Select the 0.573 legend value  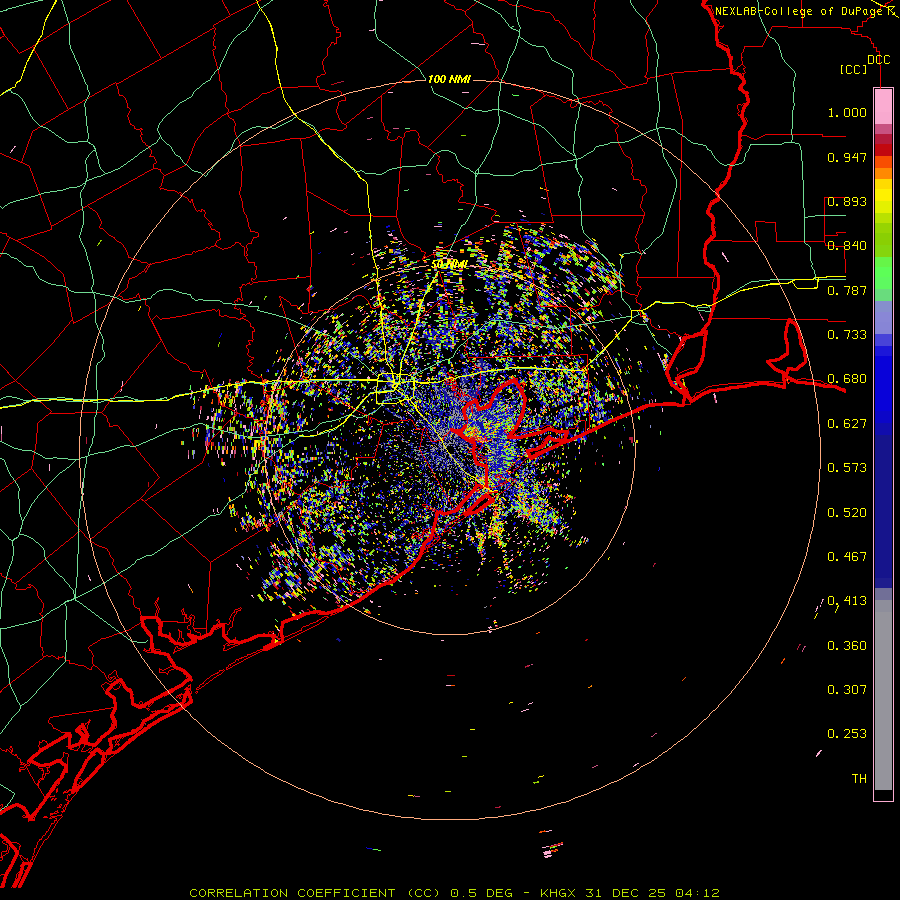coord(847,468)
